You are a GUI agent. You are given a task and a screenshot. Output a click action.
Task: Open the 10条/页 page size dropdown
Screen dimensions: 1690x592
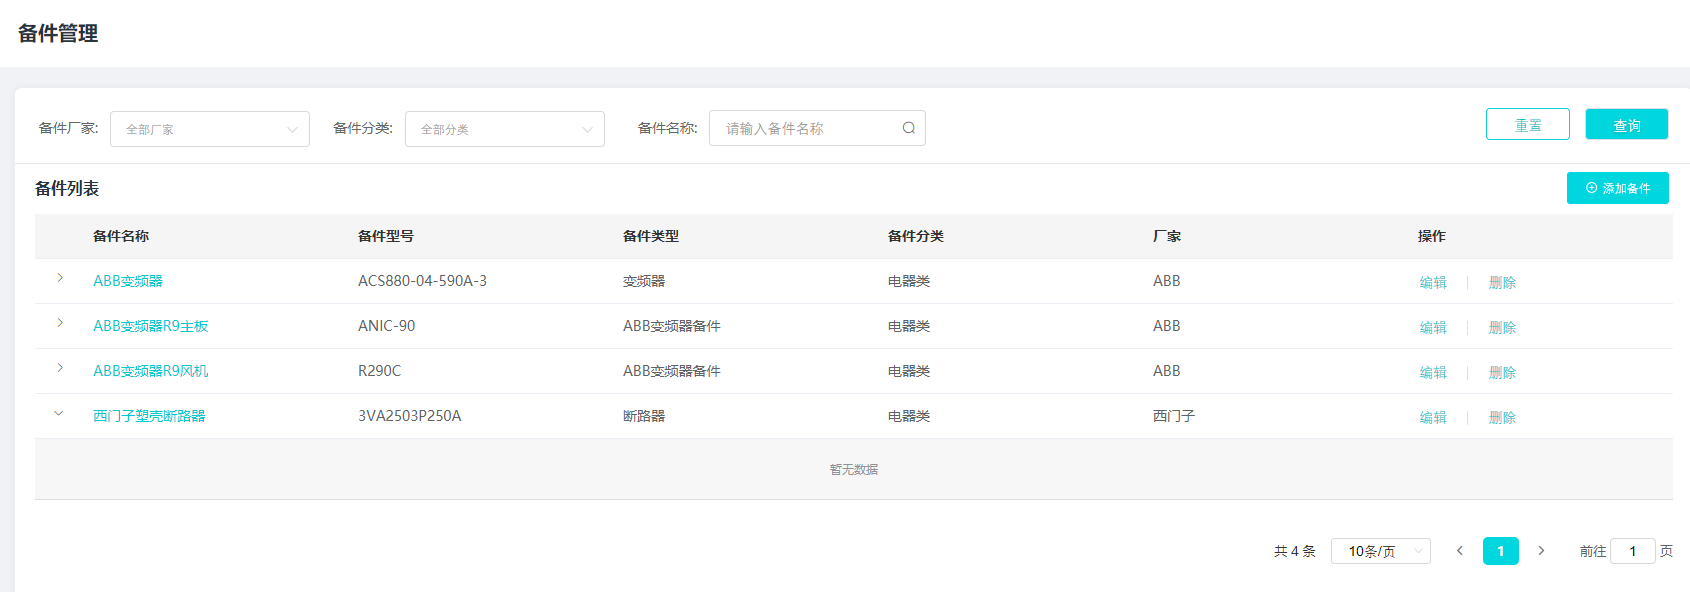click(1381, 551)
